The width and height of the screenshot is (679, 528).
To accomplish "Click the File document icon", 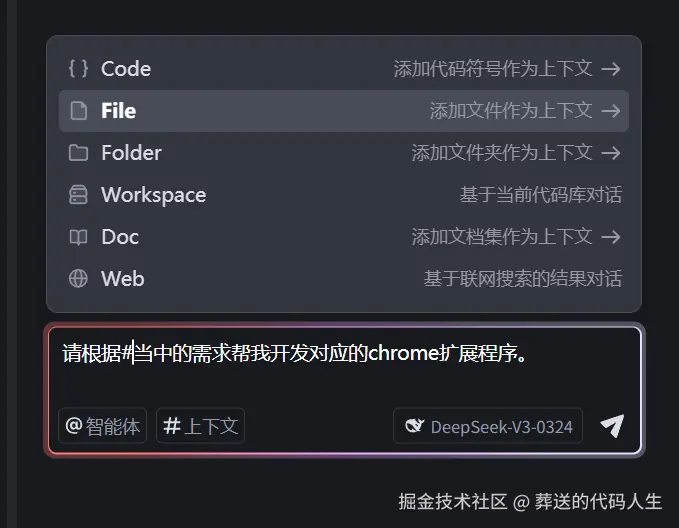I will coord(78,111).
